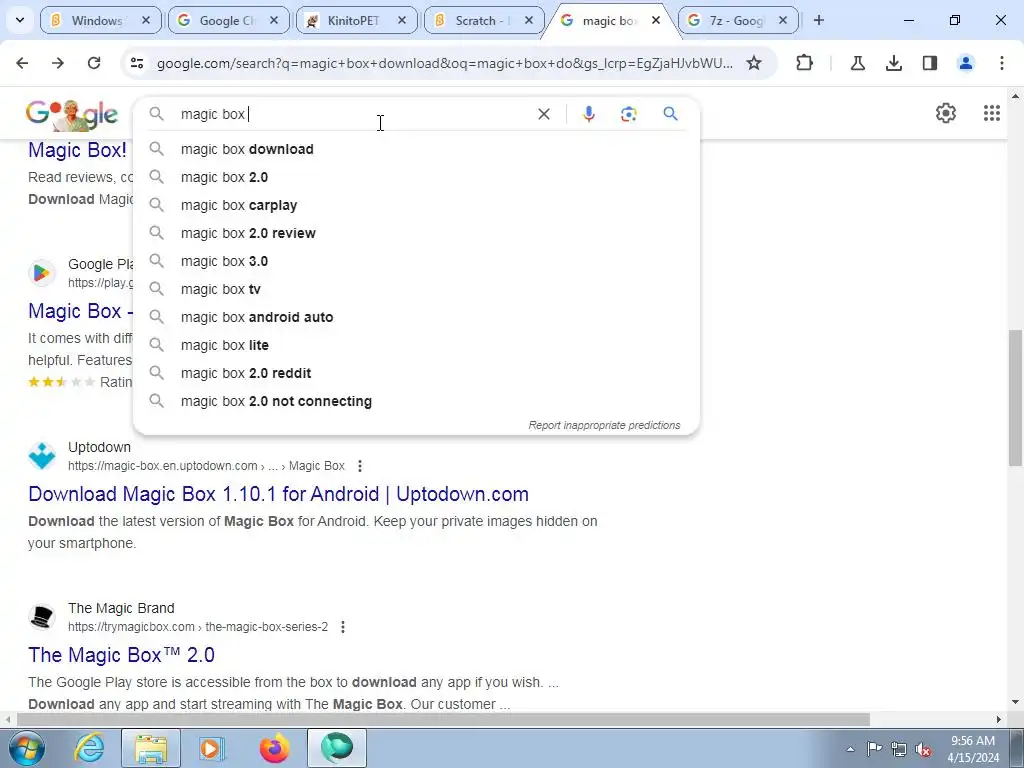The image size is (1024, 768).
Task: Open 'Download Magic Box 1.10.1 for Android' result
Action: tap(278, 494)
